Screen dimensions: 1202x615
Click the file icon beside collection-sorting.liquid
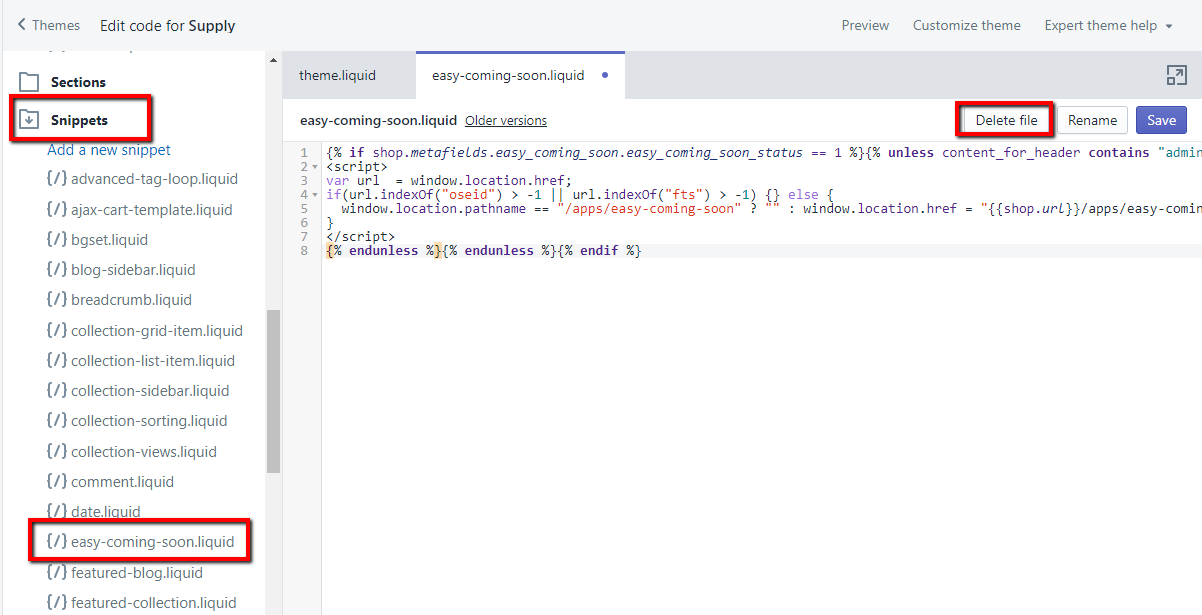56,421
